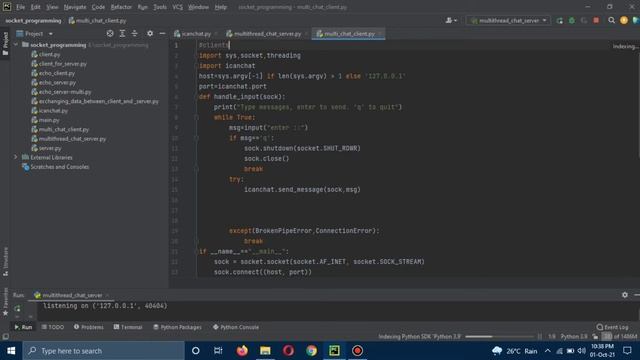Open the Window menu
This screenshot has width=640, height=360.
click(x=198, y=7)
